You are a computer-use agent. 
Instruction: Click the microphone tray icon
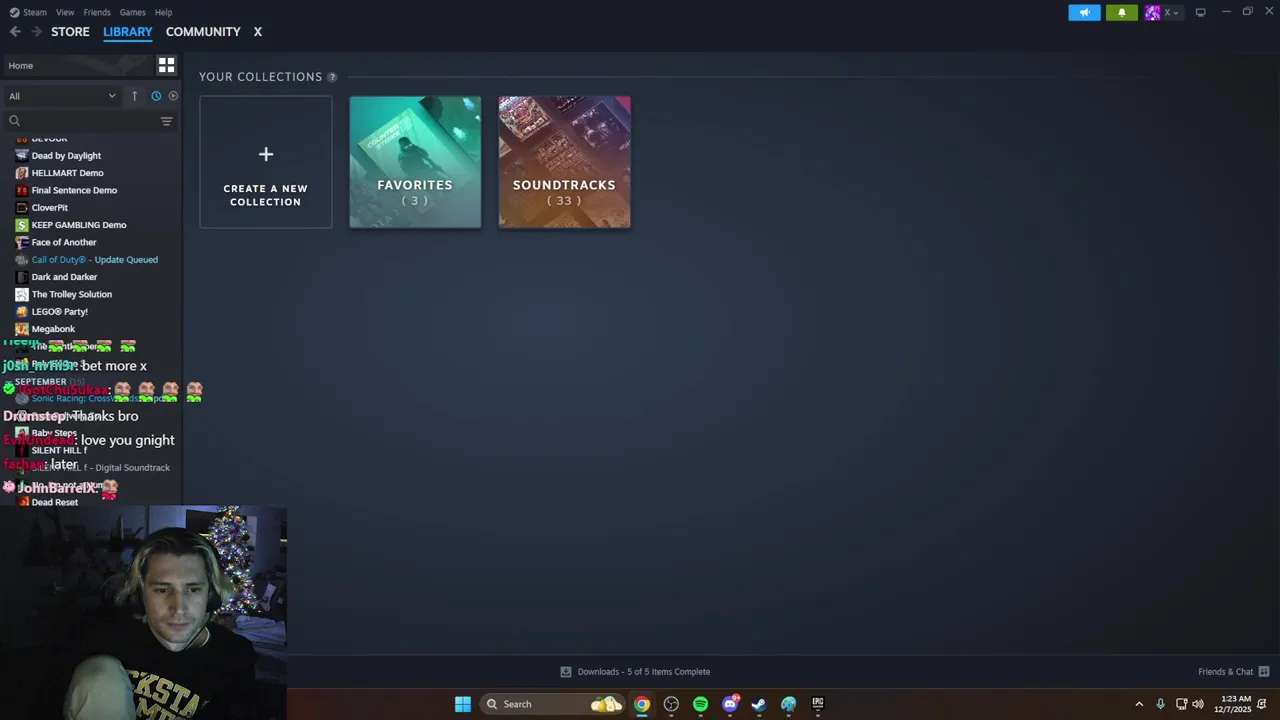tap(1160, 704)
